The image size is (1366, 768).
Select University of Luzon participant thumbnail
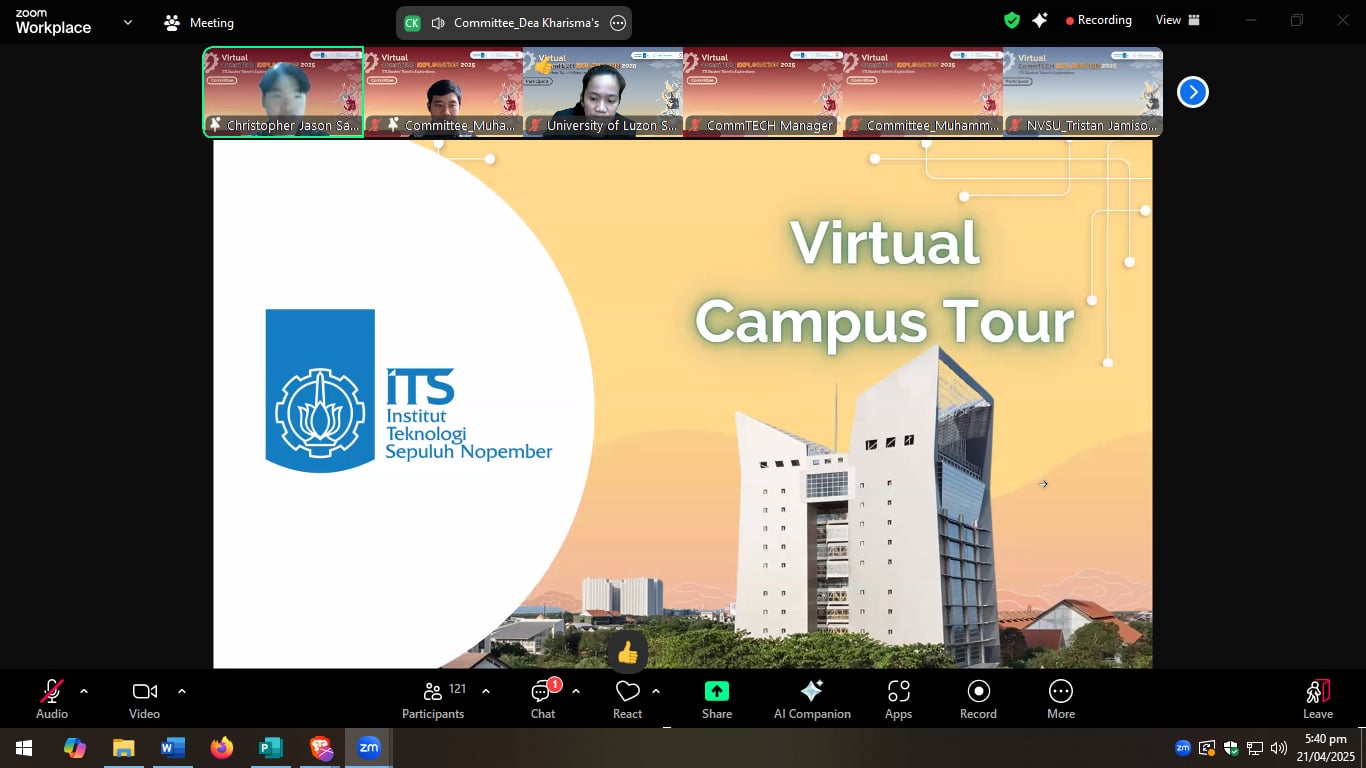603,92
